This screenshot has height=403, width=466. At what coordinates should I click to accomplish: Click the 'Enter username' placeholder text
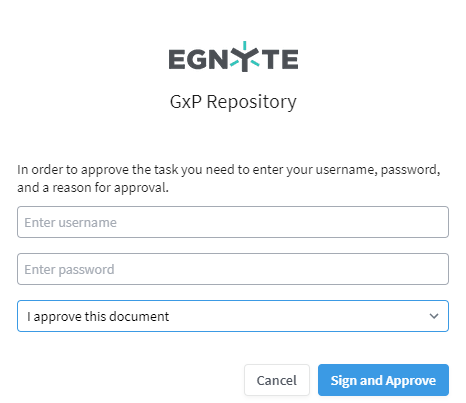tap(70, 222)
